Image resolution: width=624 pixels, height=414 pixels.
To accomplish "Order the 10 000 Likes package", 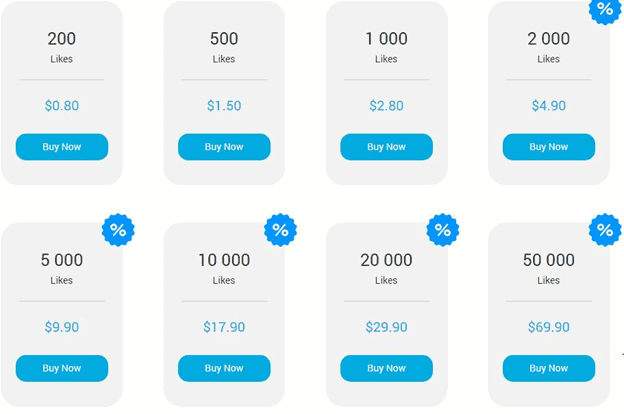I will point(224,368).
